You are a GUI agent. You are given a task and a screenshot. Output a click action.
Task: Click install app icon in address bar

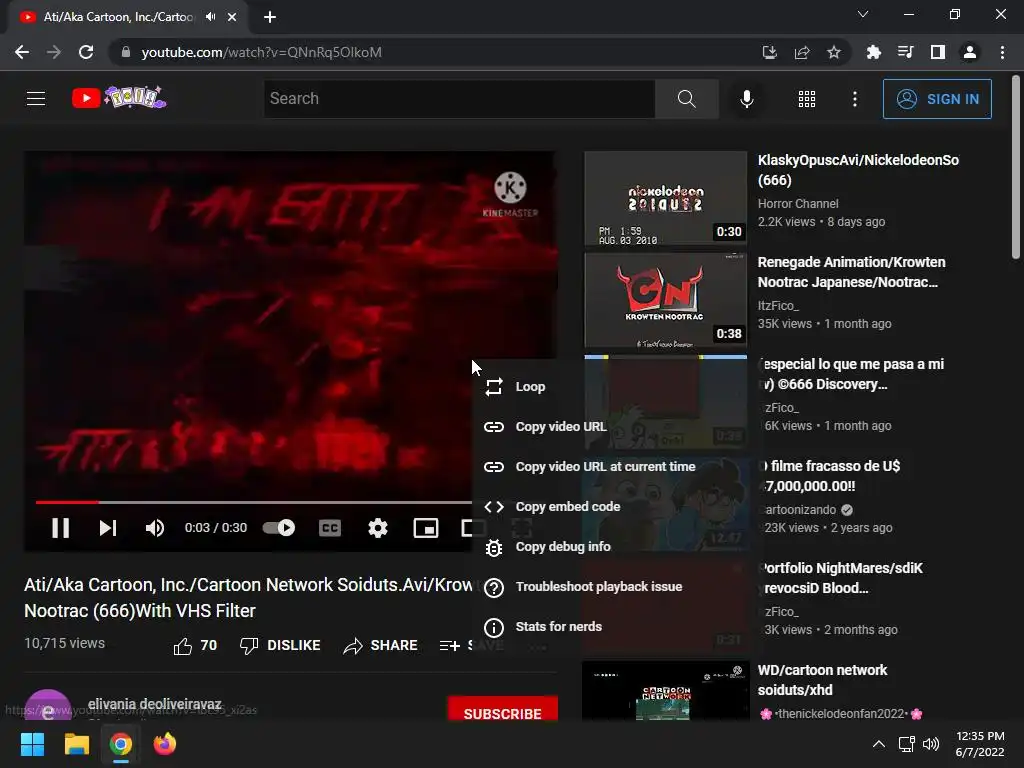(769, 52)
